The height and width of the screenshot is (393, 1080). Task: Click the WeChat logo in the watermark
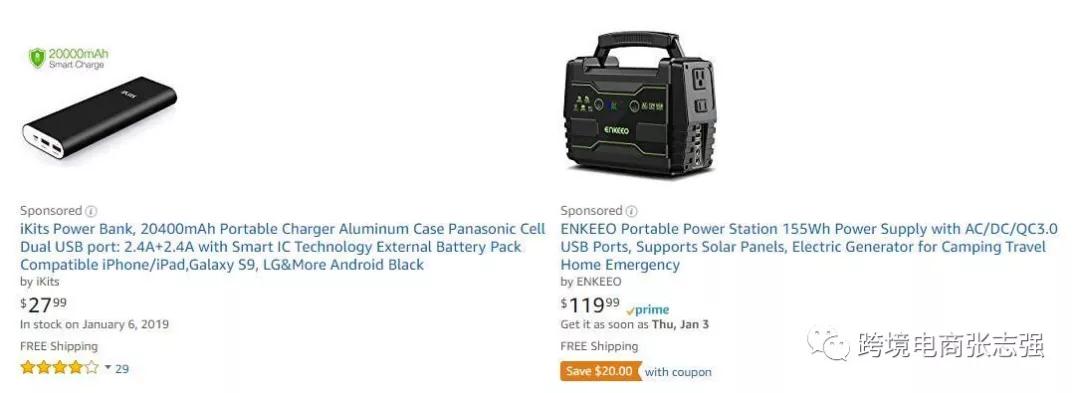(x=829, y=343)
